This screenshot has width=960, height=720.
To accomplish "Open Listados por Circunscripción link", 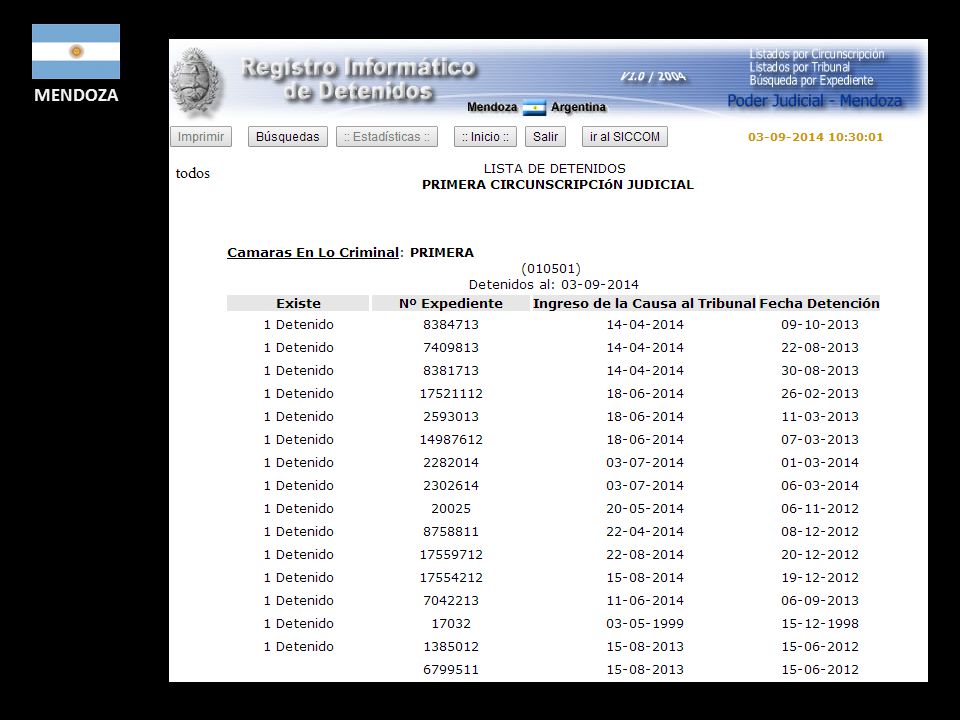I will pyautogui.click(x=817, y=54).
